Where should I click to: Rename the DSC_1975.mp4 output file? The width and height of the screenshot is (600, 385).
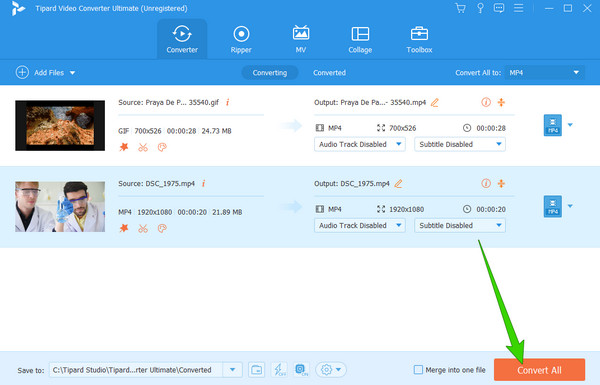(398, 184)
